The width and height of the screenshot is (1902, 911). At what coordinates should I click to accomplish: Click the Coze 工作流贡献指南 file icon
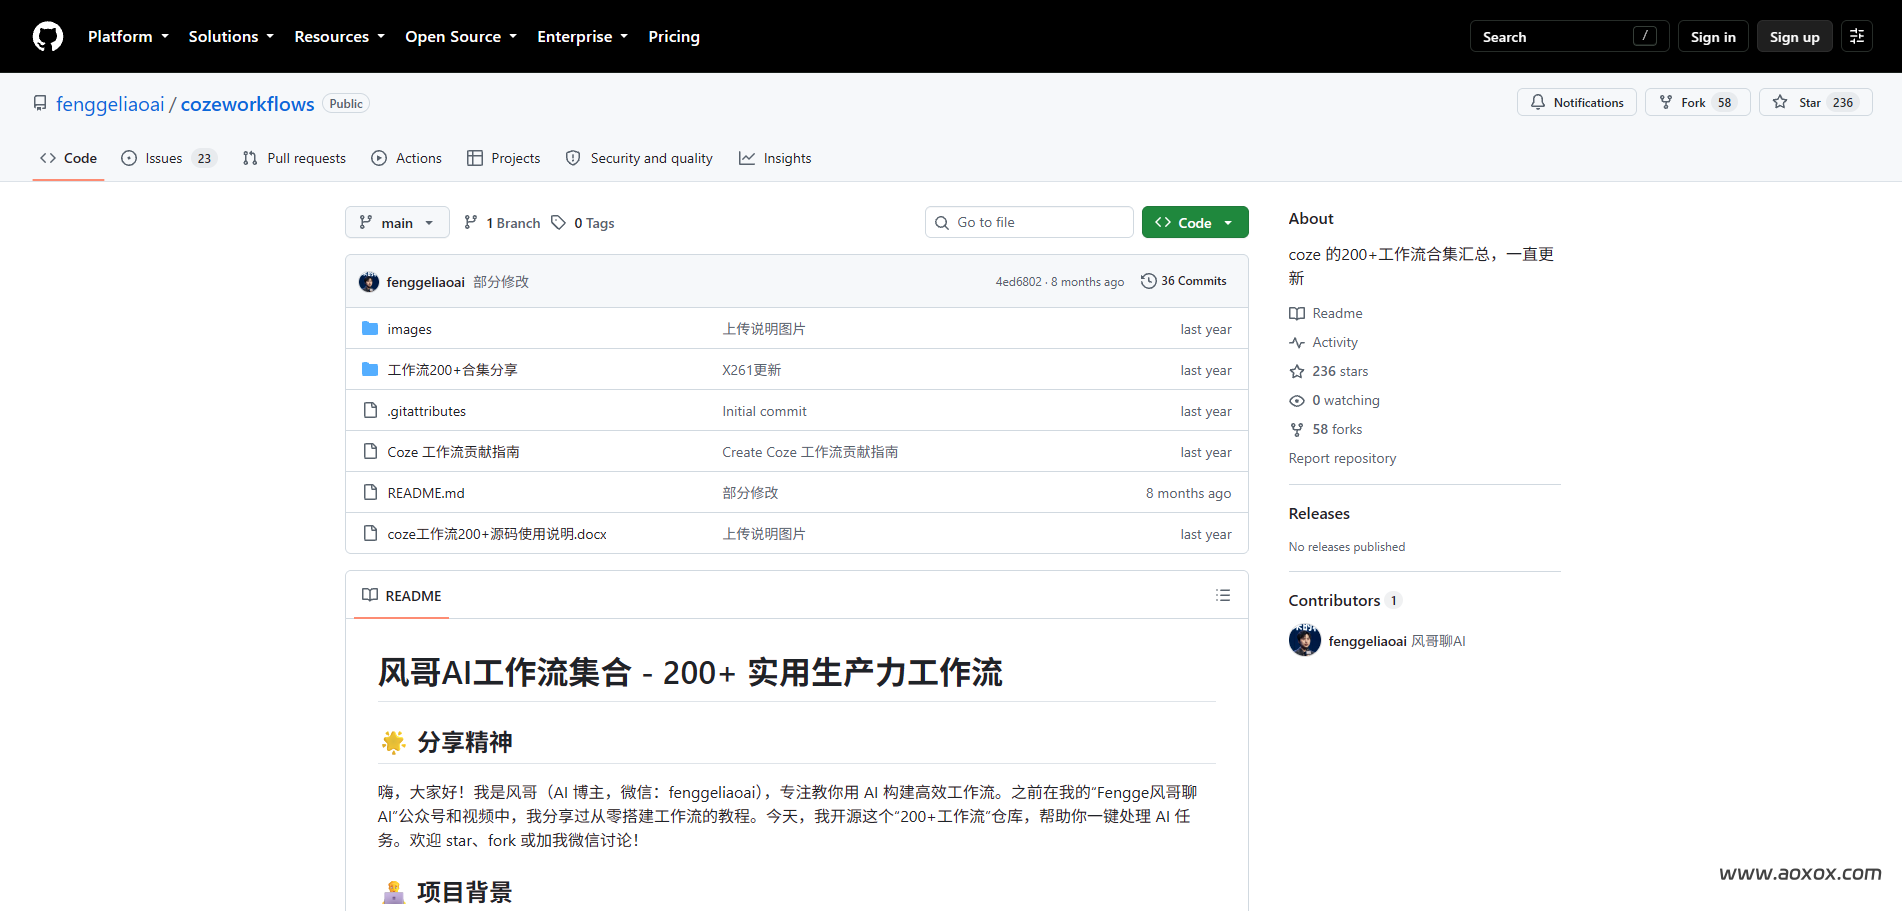point(370,451)
